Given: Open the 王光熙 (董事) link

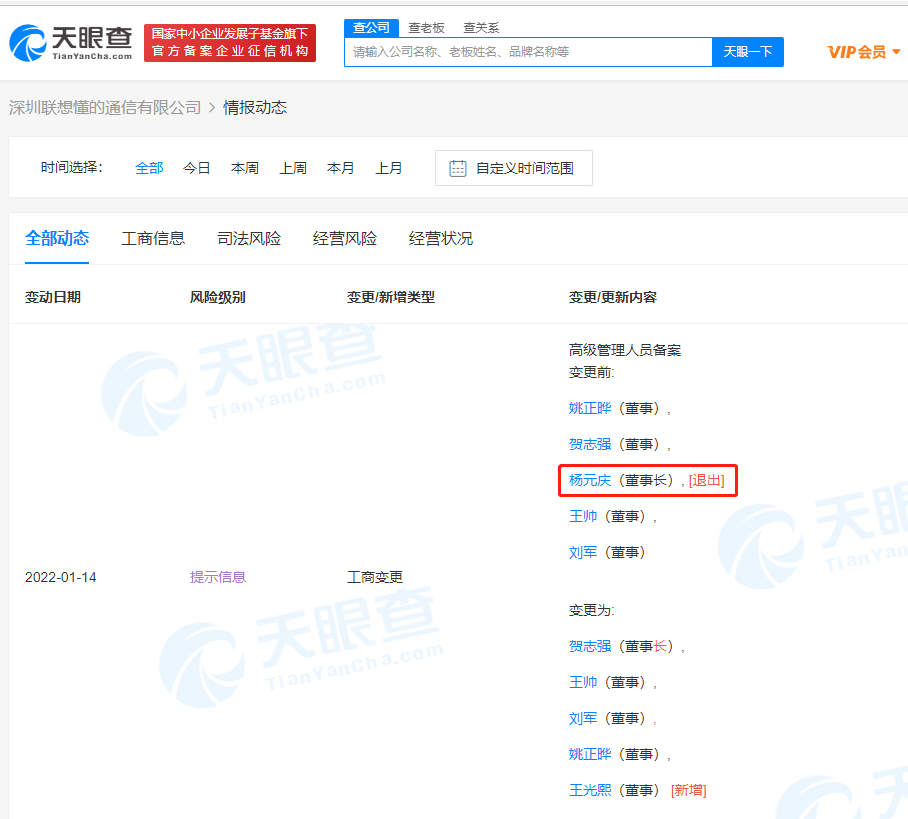Looking at the screenshot, I should (590, 790).
